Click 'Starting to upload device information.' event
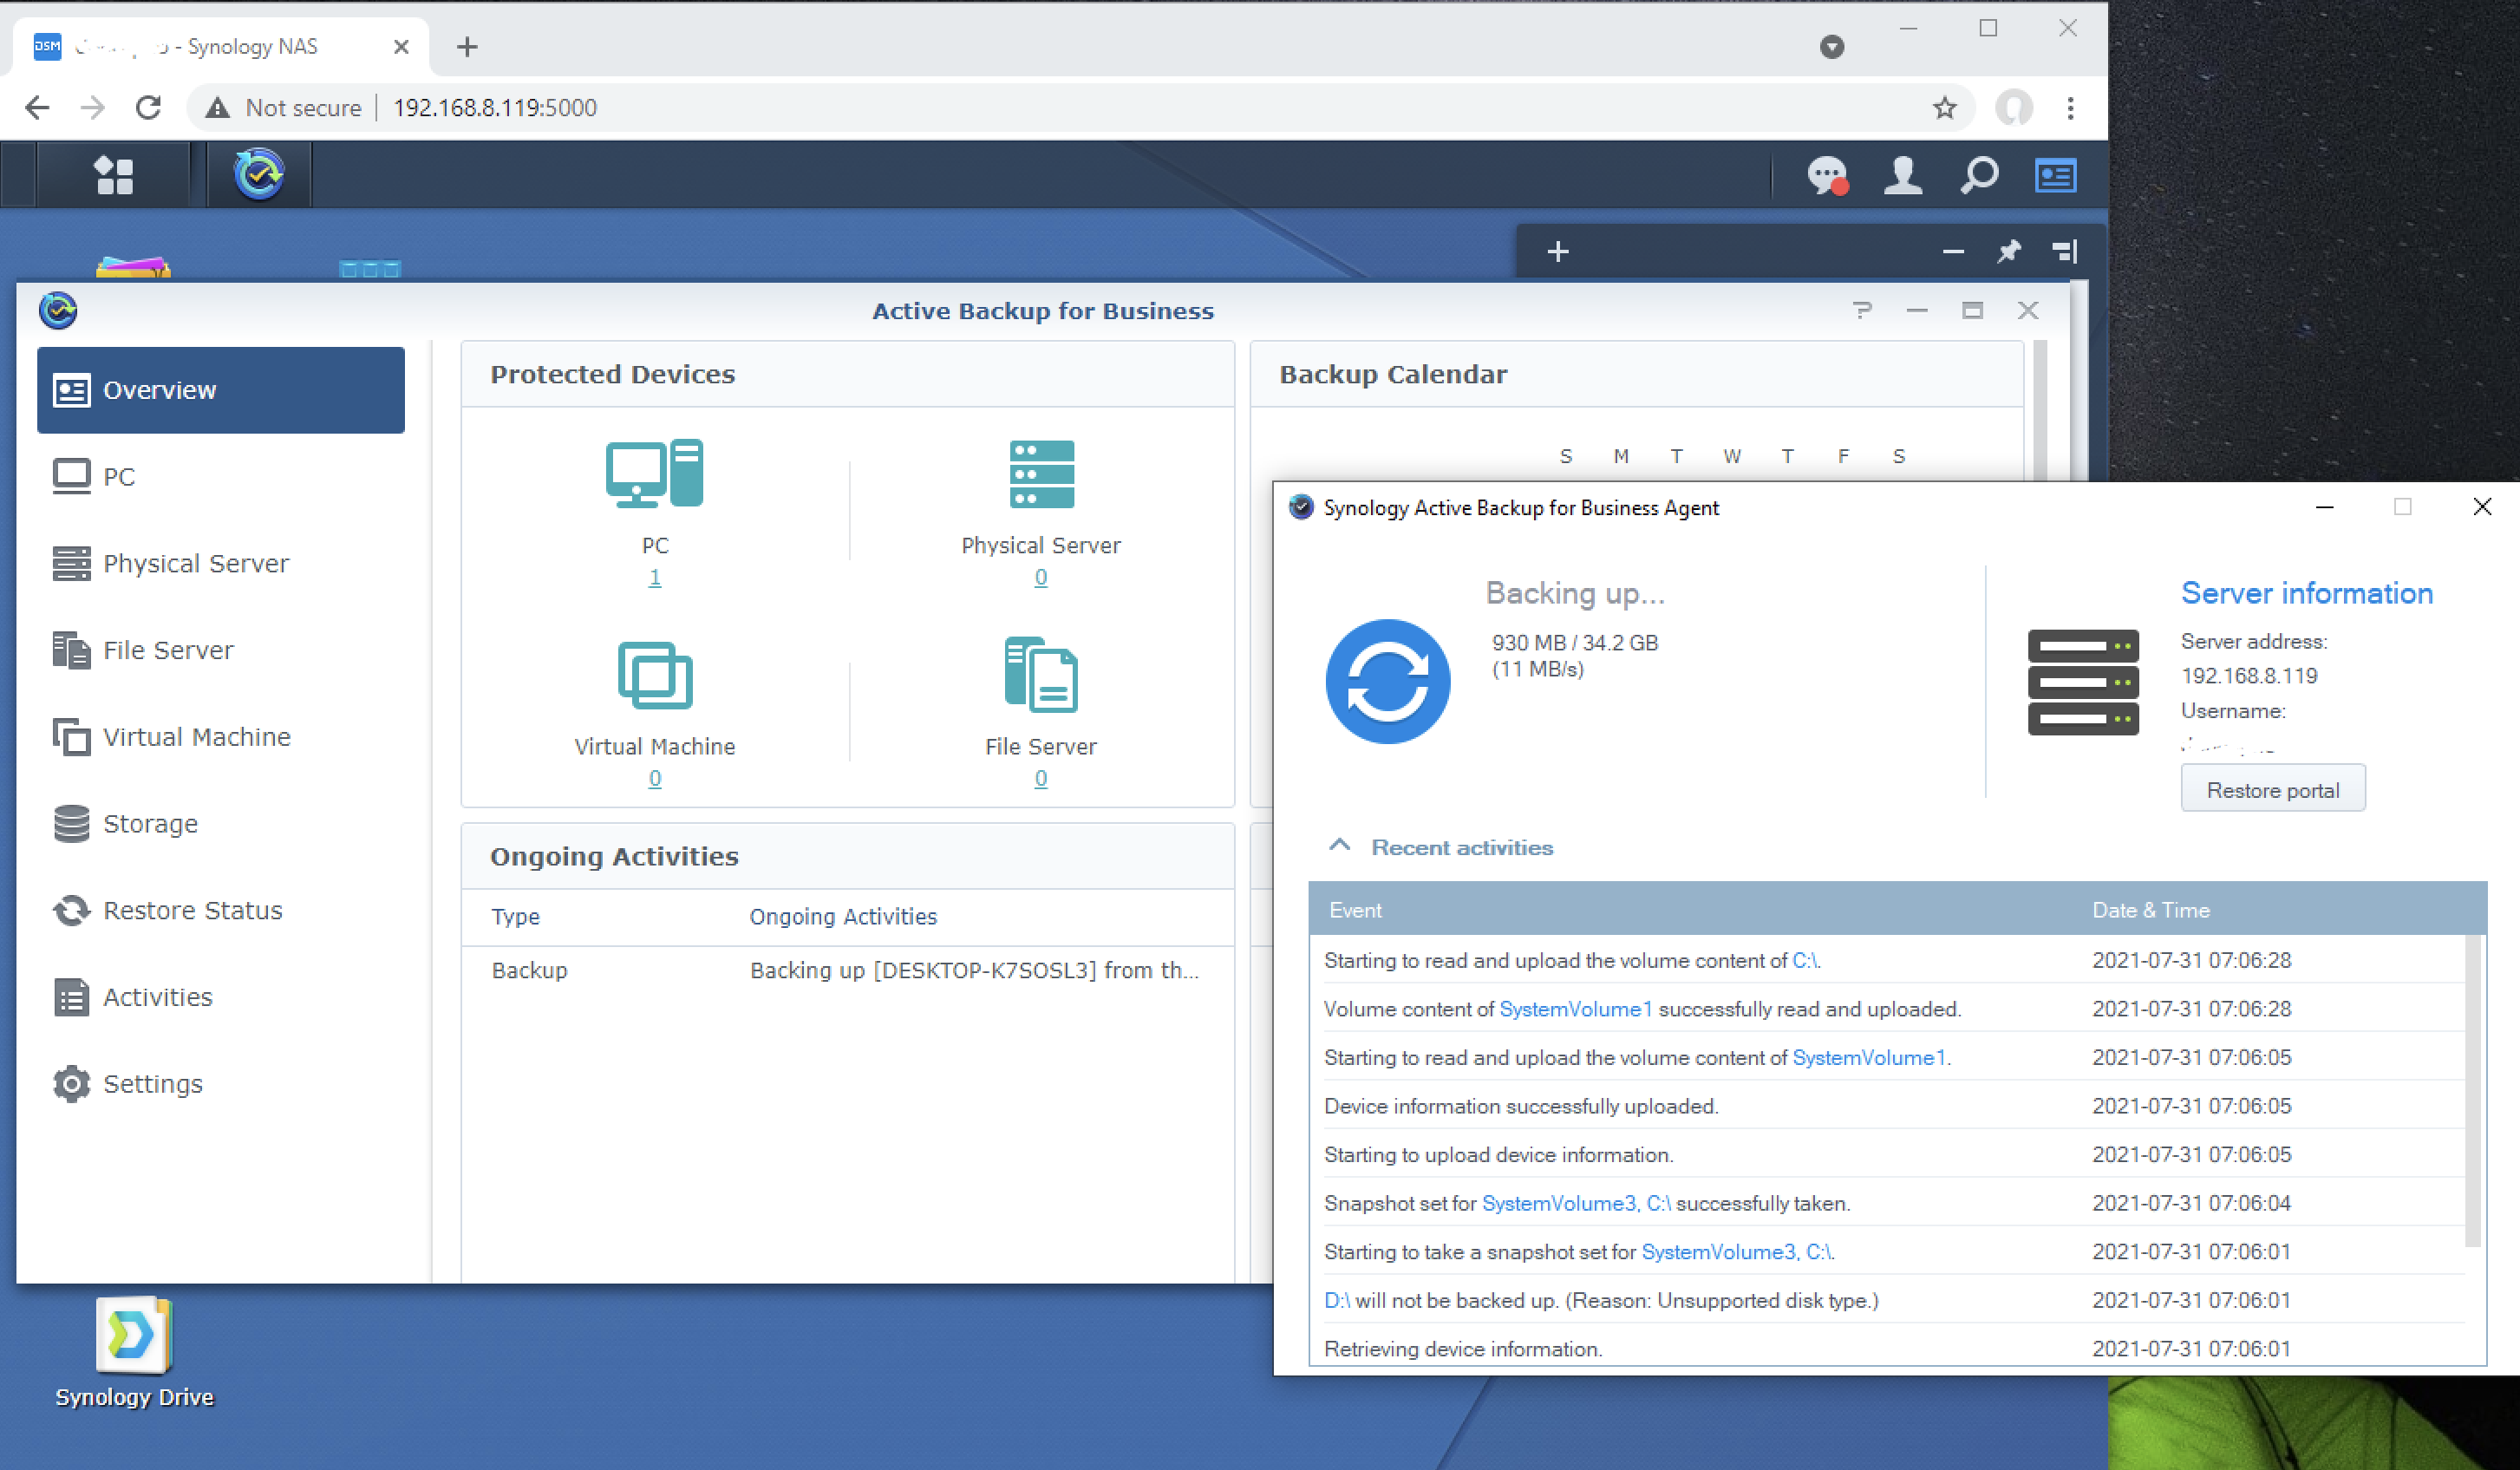The height and width of the screenshot is (1470, 2520). tap(1498, 1155)
